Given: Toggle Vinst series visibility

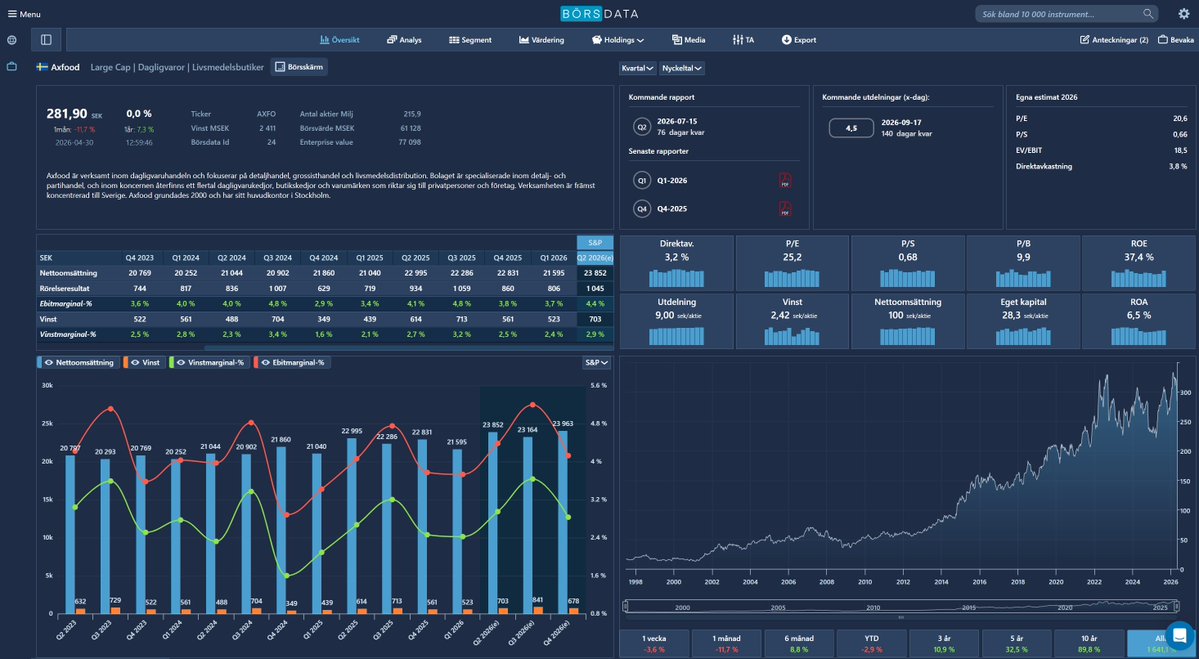Looking at the screenshot, I should pos(145,362).
